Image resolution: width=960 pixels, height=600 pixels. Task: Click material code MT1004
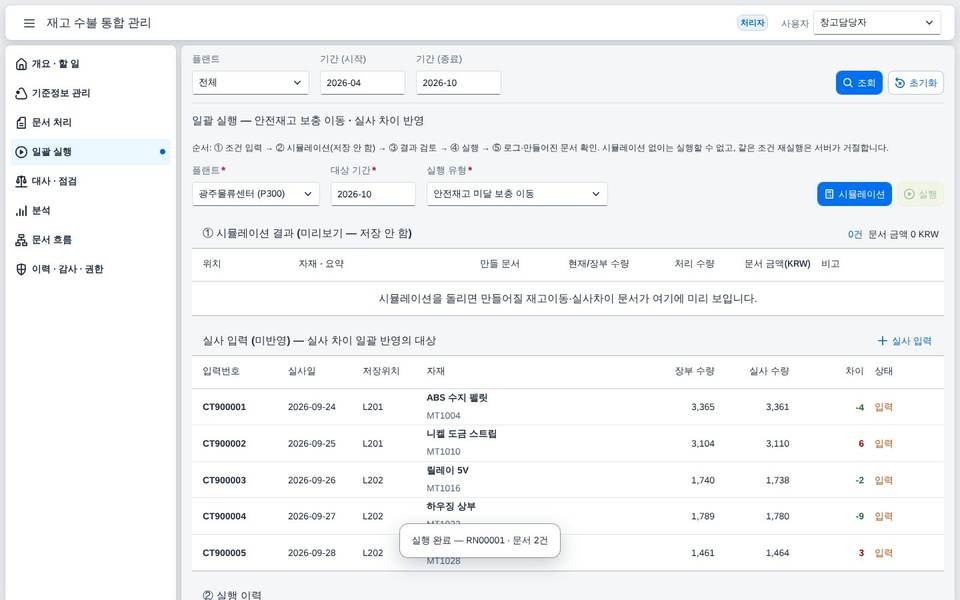point(443,415)
